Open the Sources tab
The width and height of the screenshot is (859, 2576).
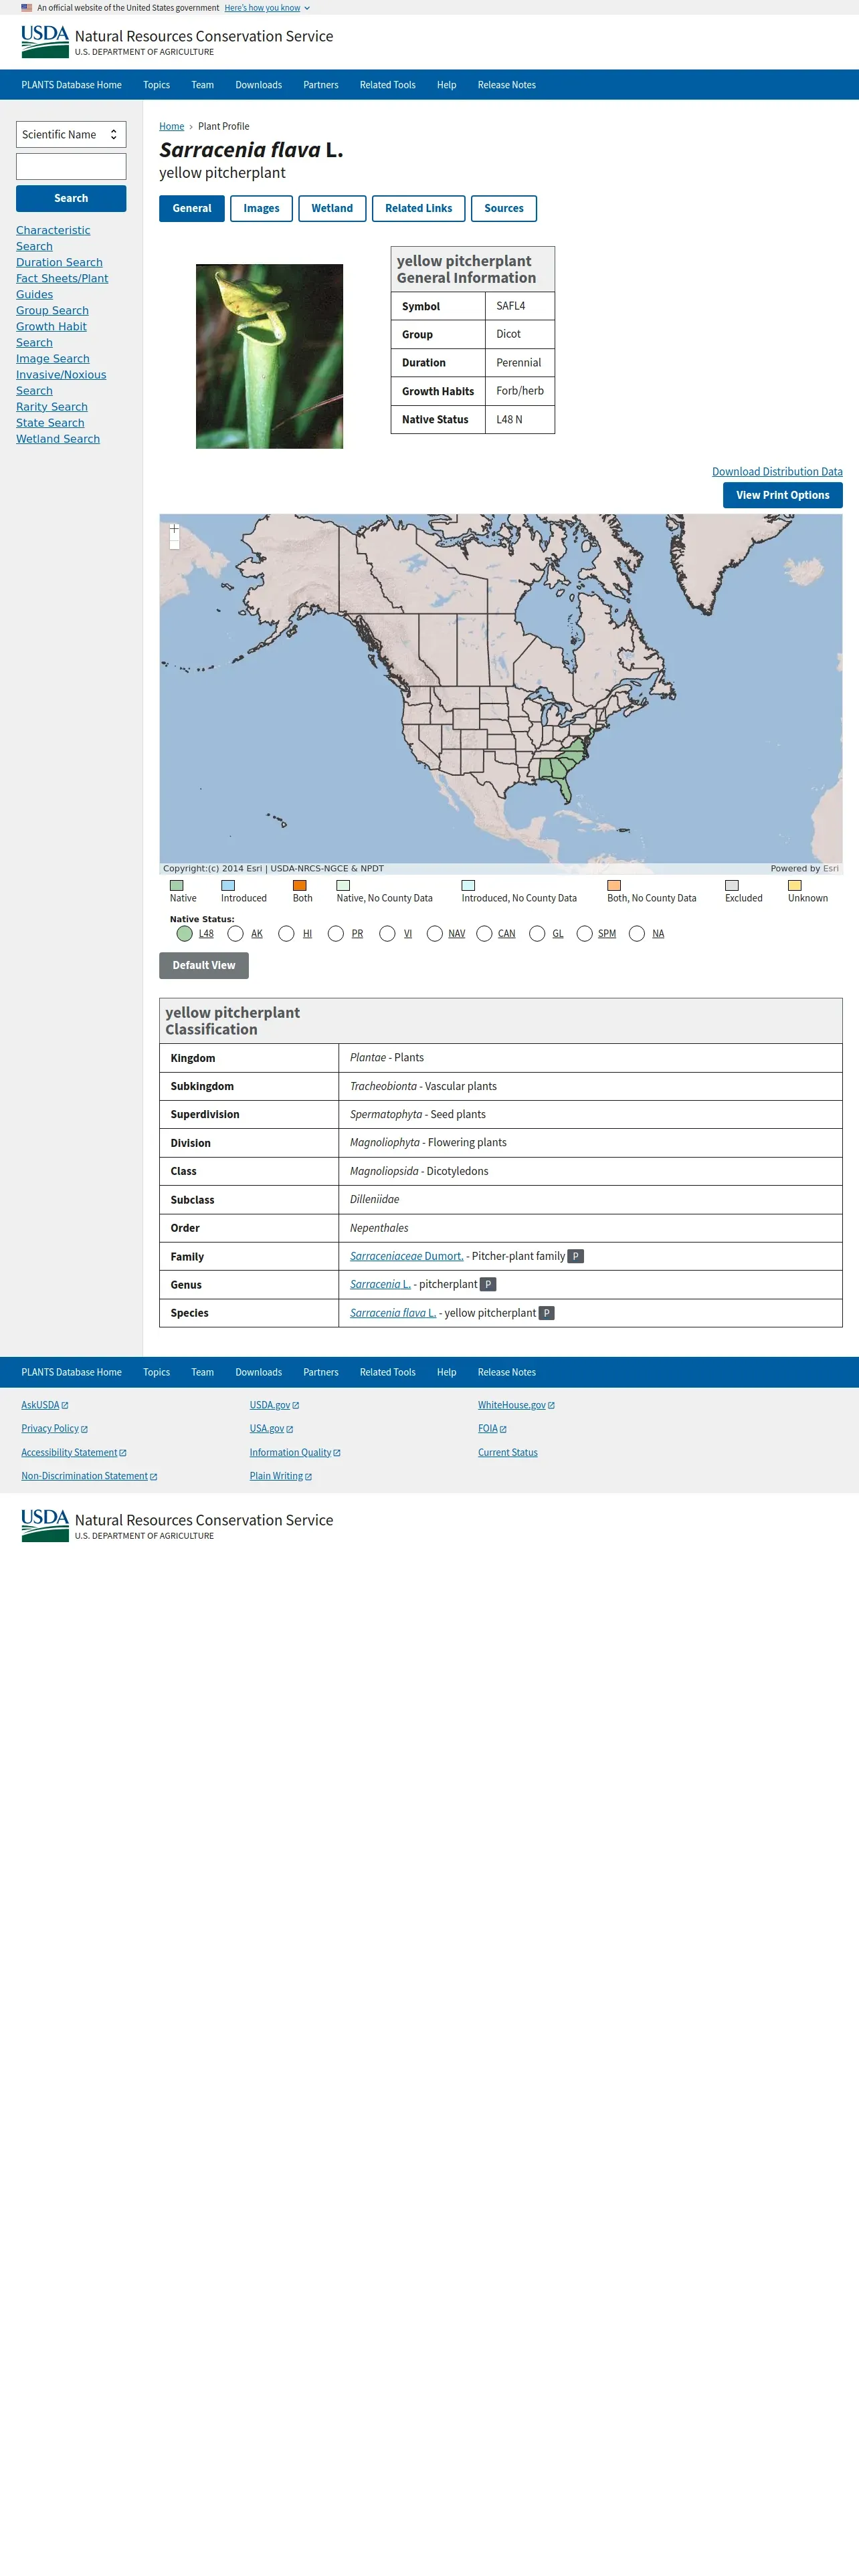[504, 208]
